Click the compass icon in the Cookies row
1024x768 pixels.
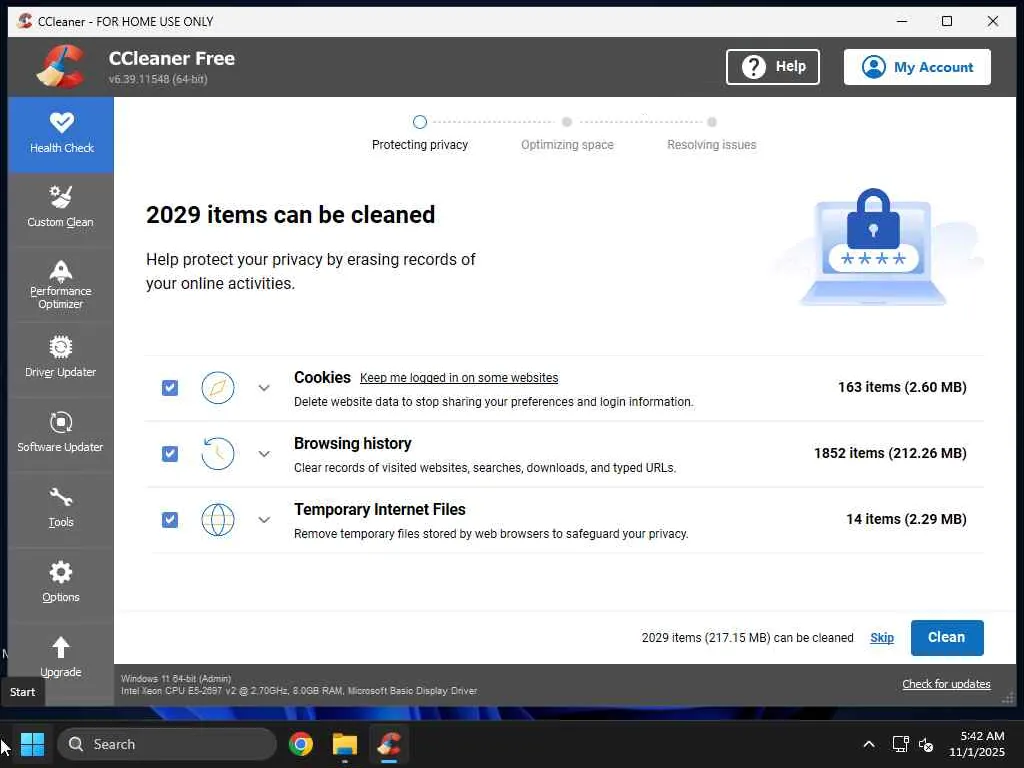(x=217, y=388)
